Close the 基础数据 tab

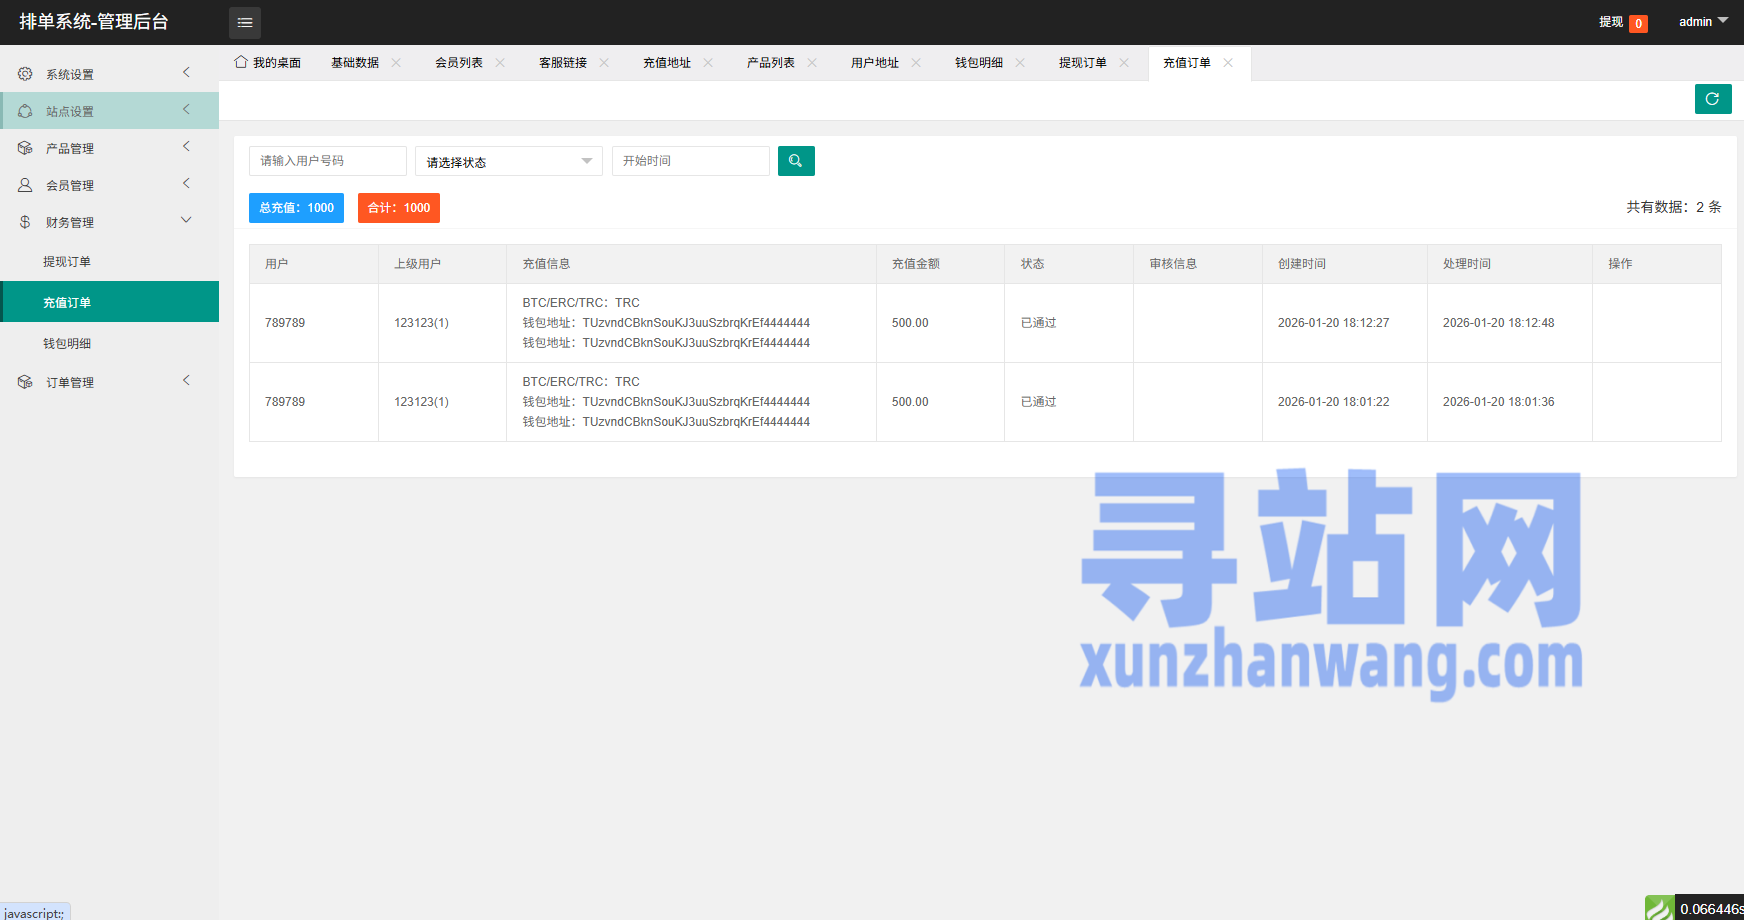[397, 62]
